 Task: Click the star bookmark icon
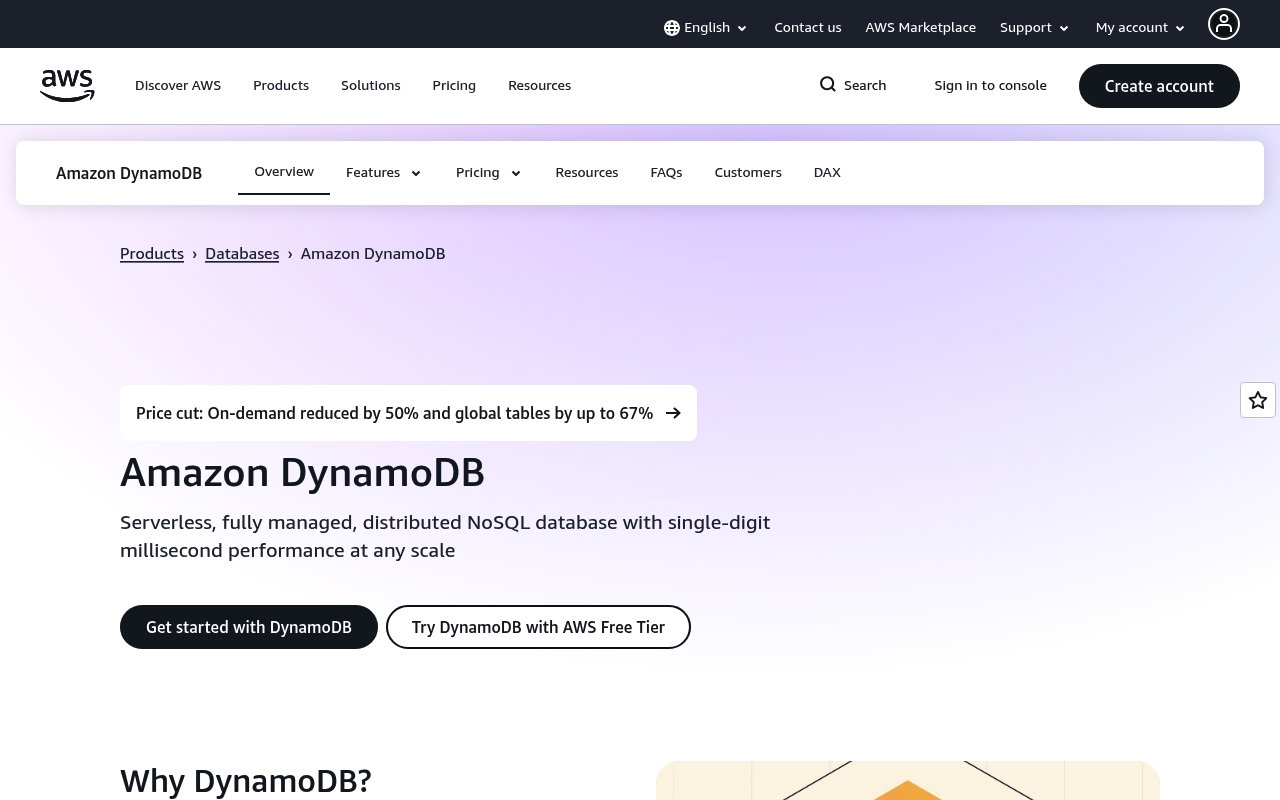coord(1257,400)
